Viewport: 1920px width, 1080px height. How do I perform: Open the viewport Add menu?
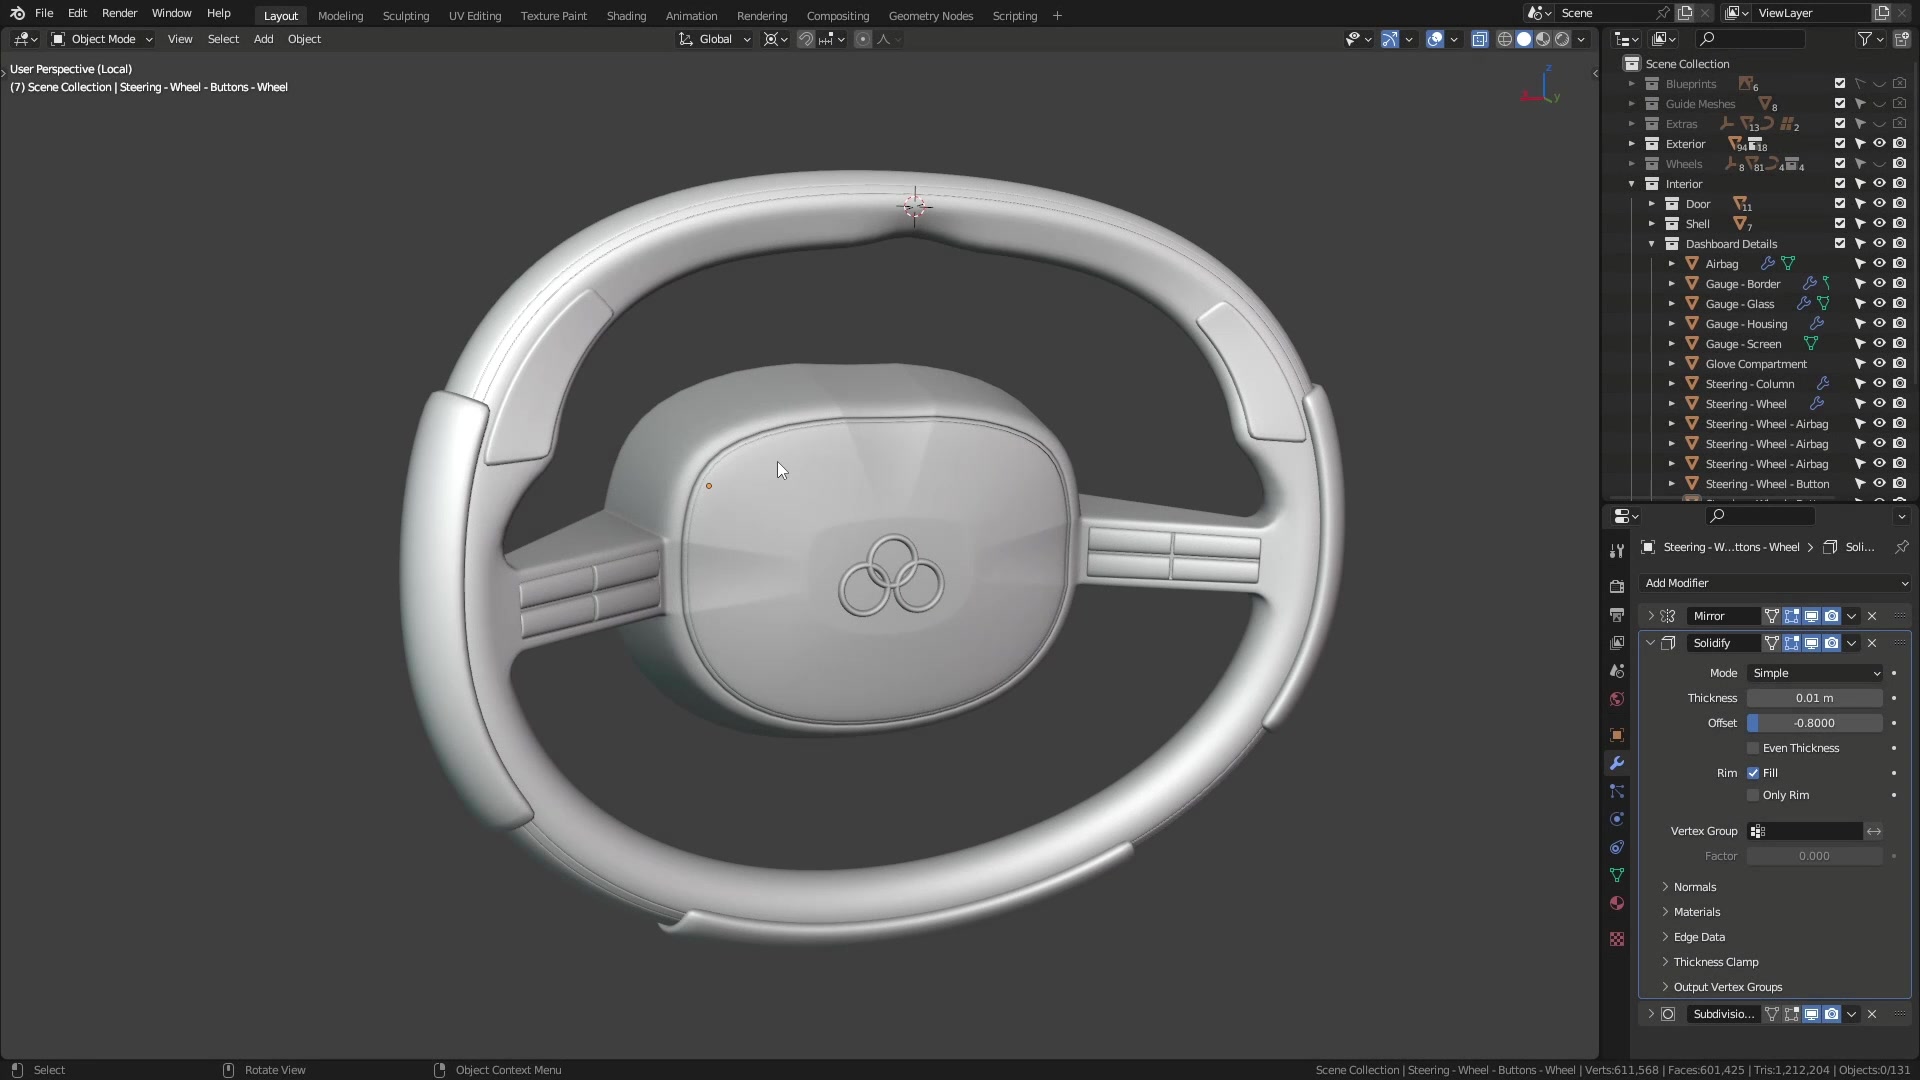pos(263,39)
